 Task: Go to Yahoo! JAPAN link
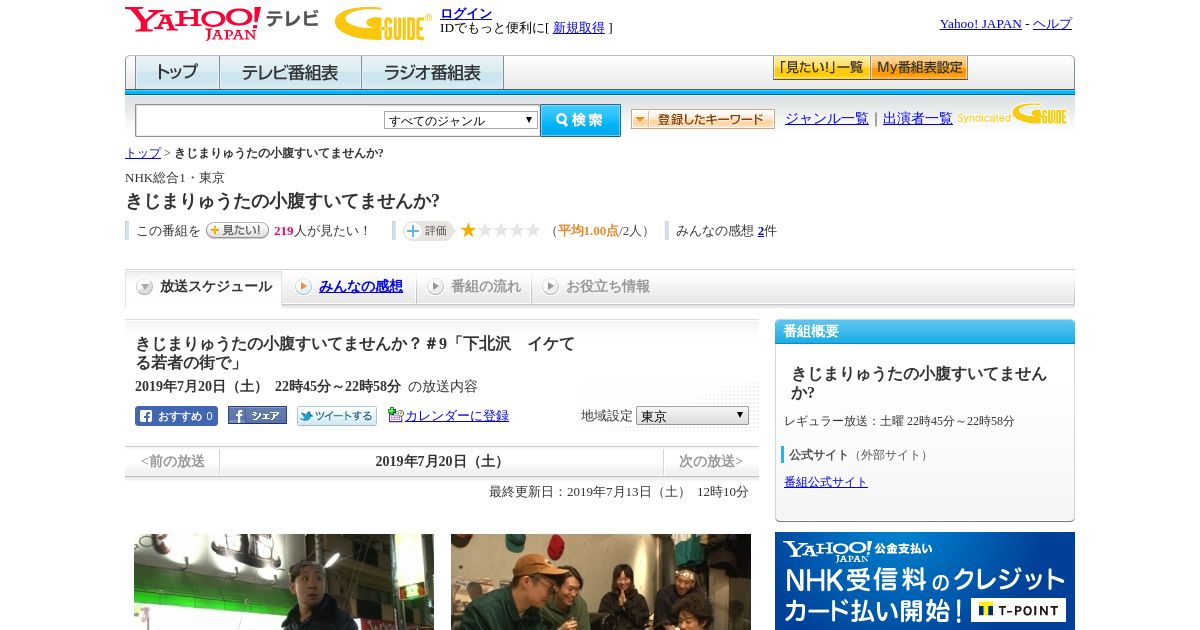coord(980,24)
